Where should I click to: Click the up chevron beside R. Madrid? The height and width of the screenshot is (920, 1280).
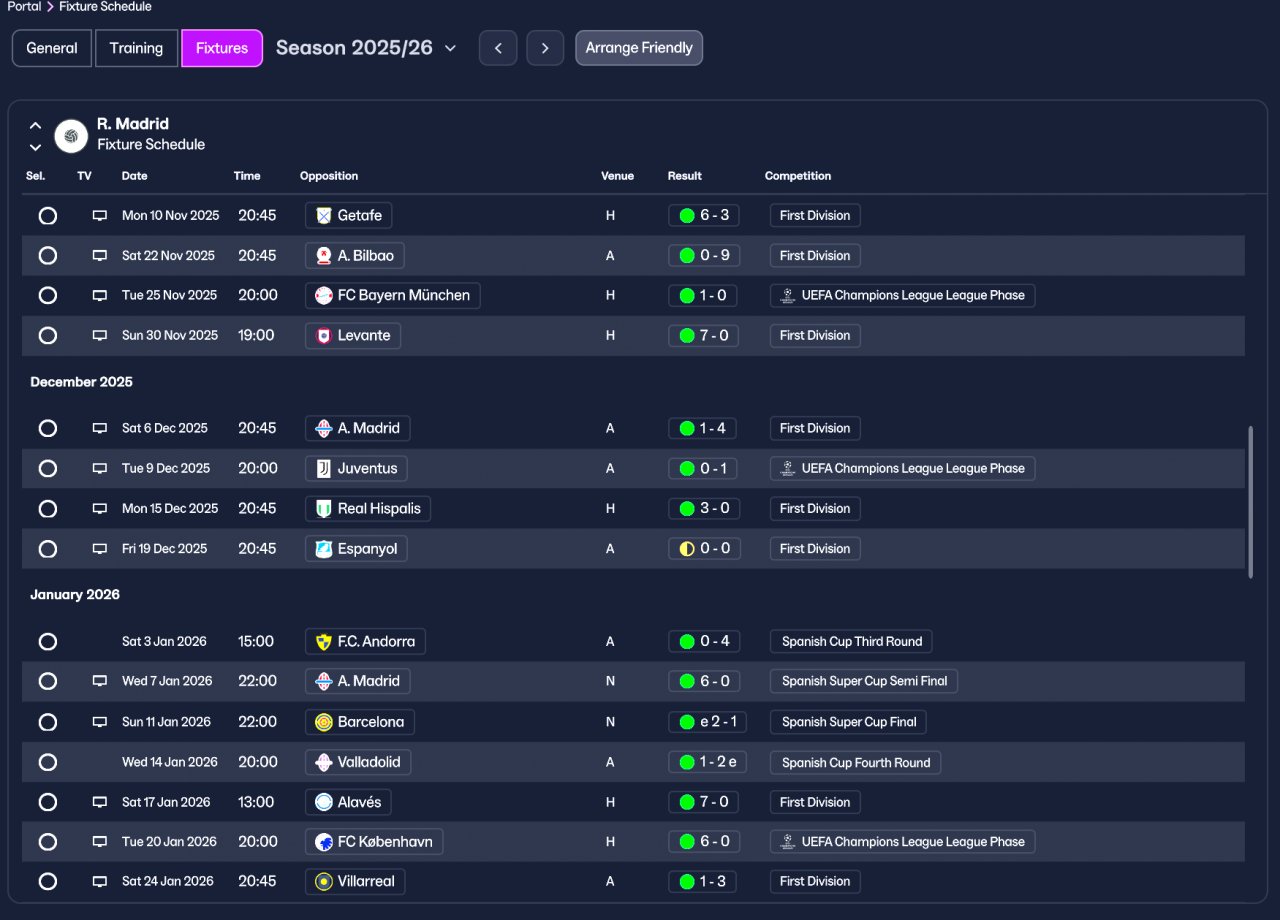(x=35, y=126)
